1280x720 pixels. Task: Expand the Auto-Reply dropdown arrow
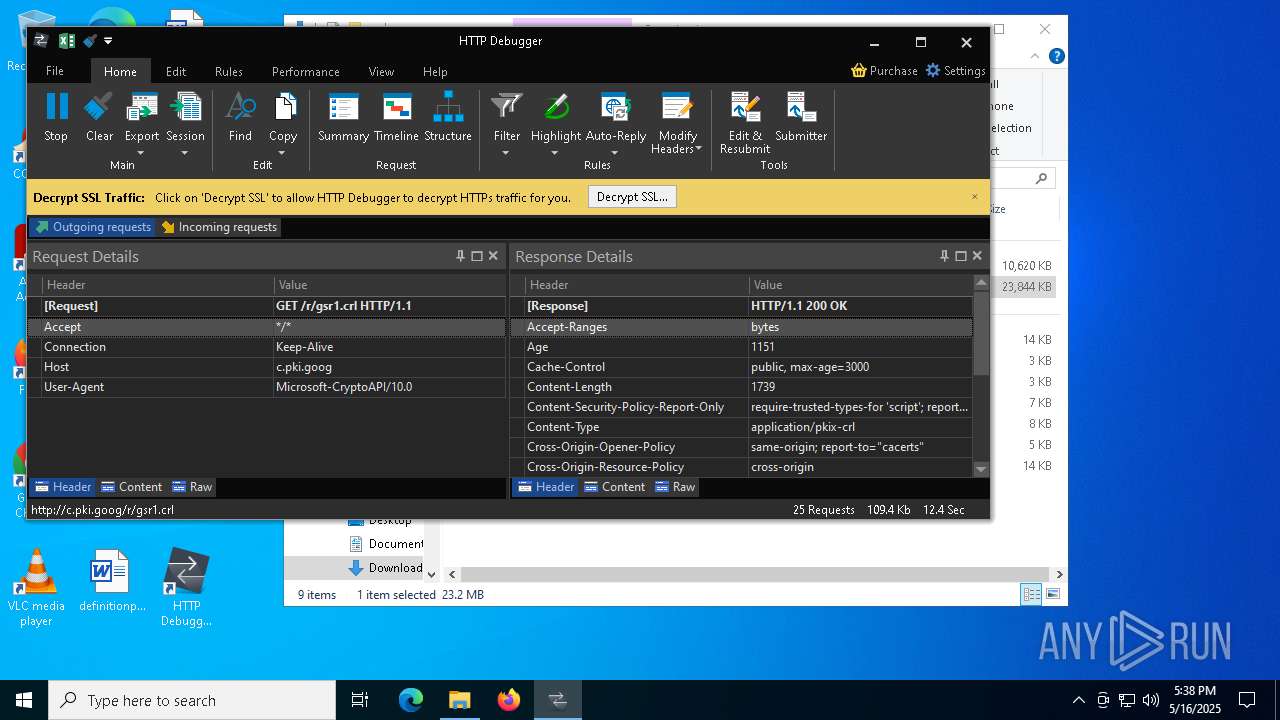pos(615,152)
